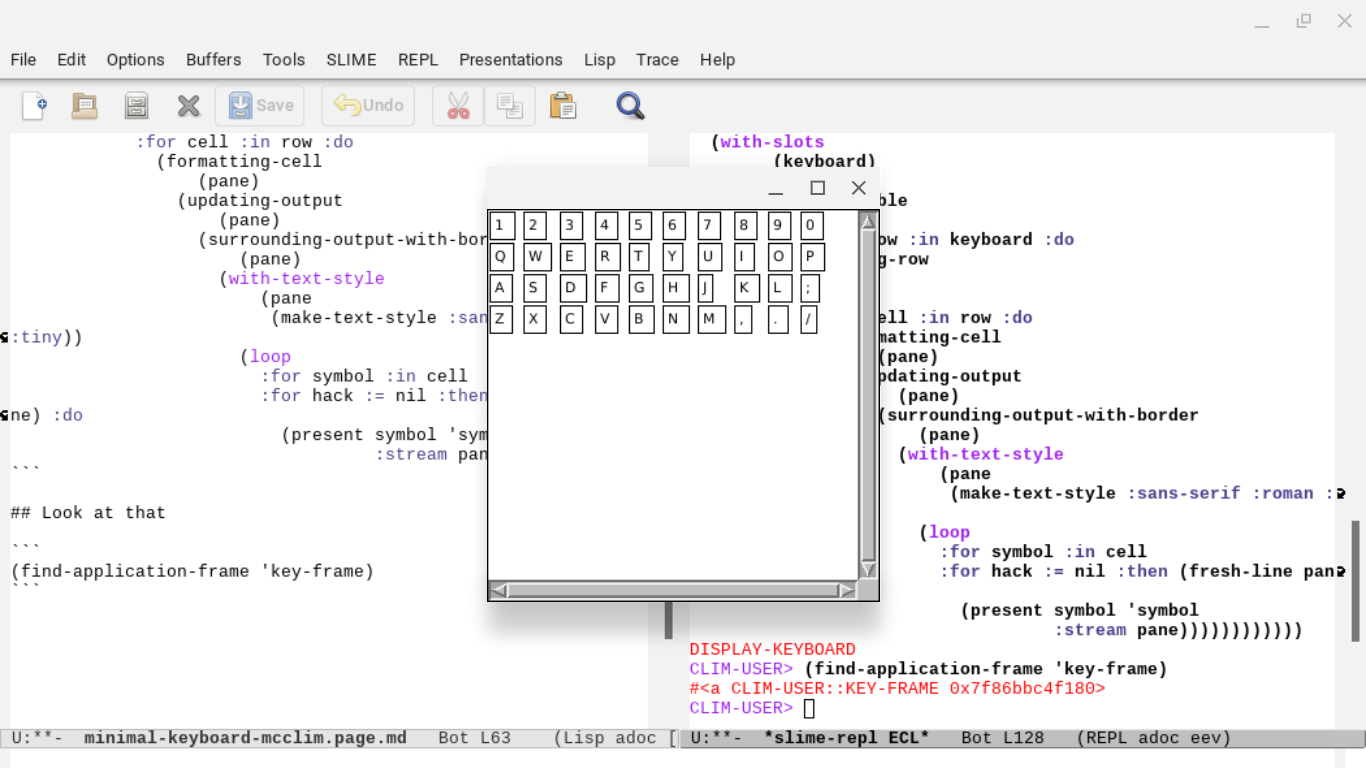This screenshot has height=768, width=1366.
Task: Expand the Trace menu
Action: click(657, 60)
